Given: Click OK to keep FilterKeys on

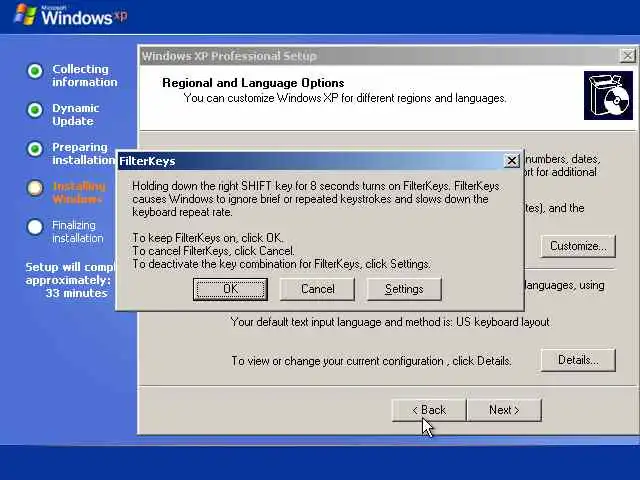Looking at the screenshot, I should click(230, 289).
